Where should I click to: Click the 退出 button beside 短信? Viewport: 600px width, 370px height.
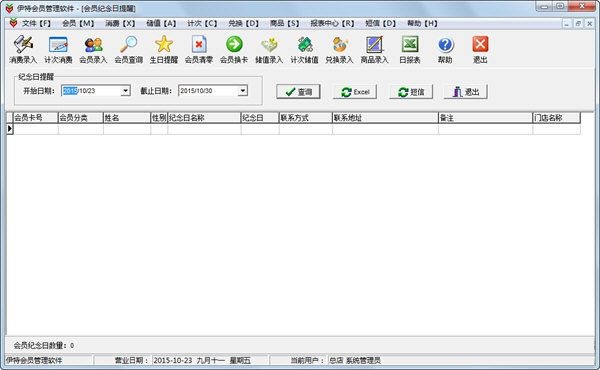click(x=466, y=92)
